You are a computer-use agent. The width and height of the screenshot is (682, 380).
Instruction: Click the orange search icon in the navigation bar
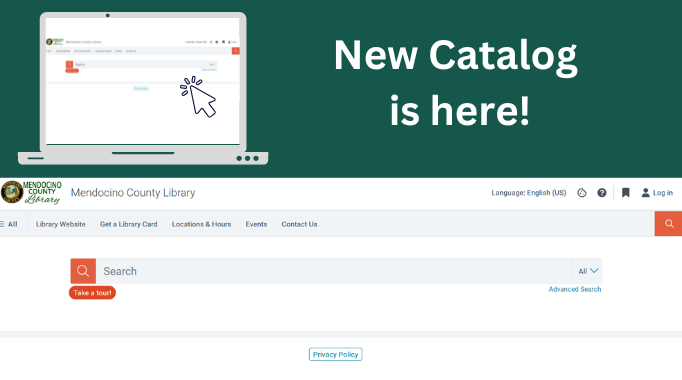point(669,223)
